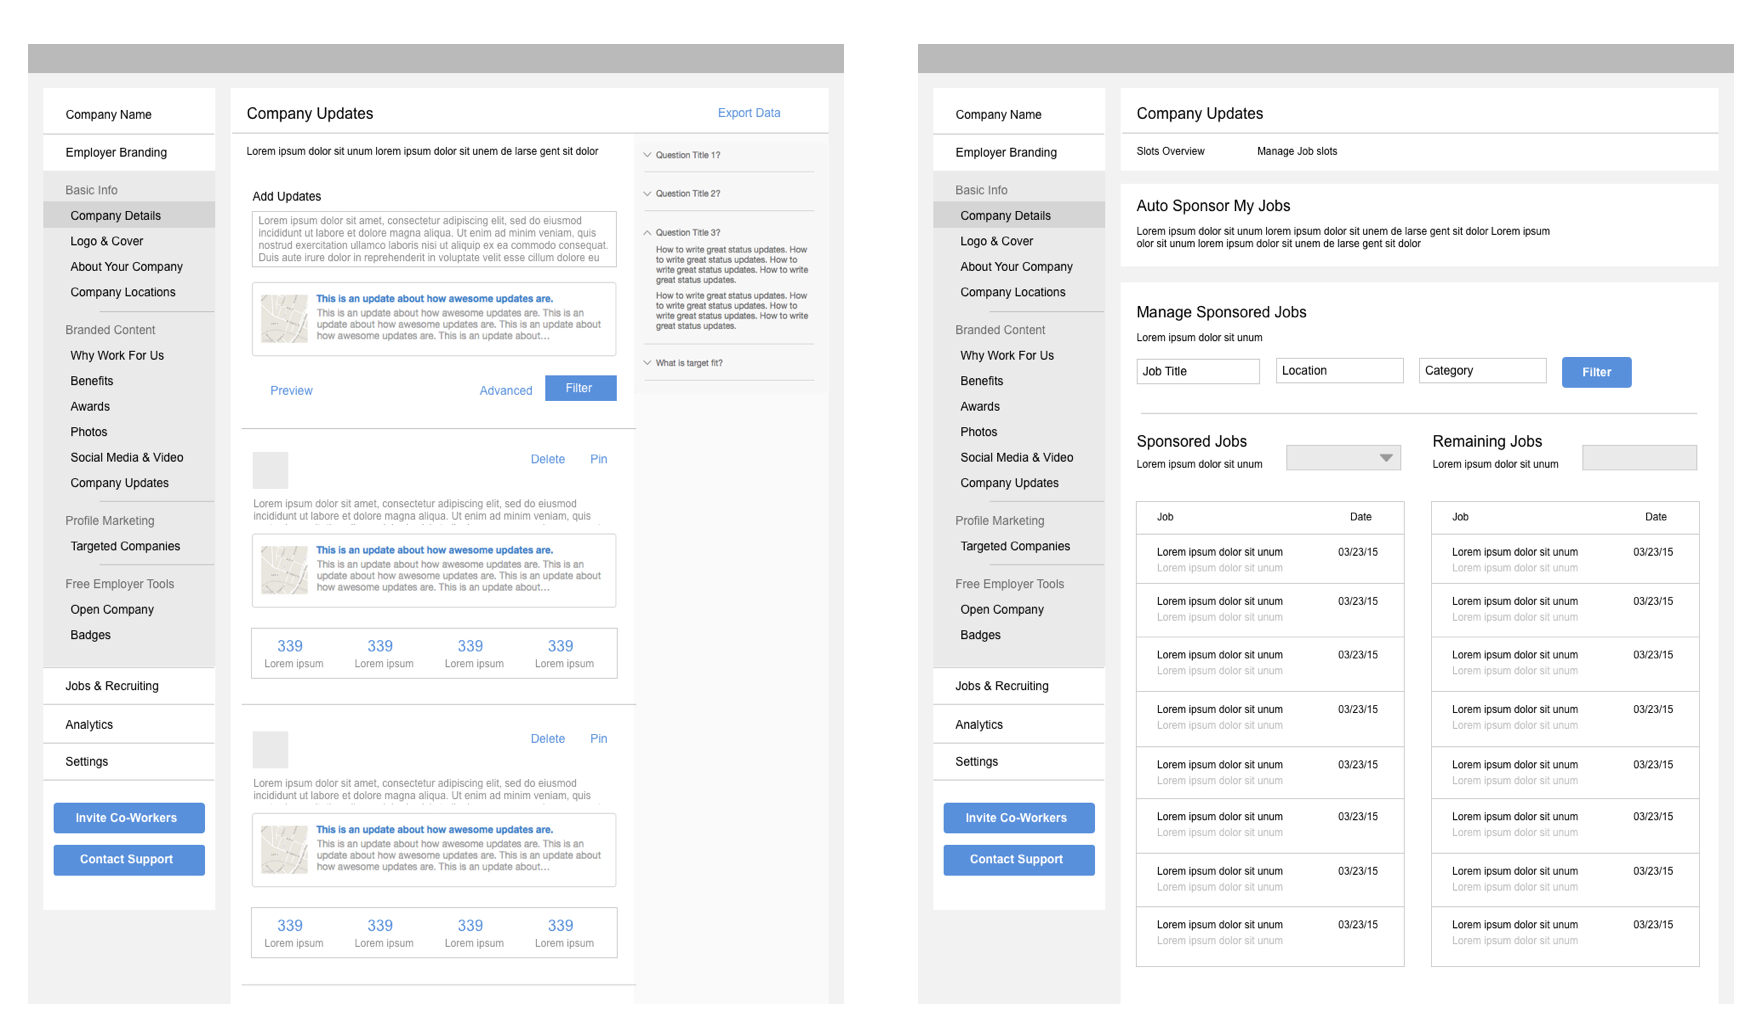1756x1024 pixels.
Task: Select the Manage Job slots tab
Action: (x=1296, y=152)
